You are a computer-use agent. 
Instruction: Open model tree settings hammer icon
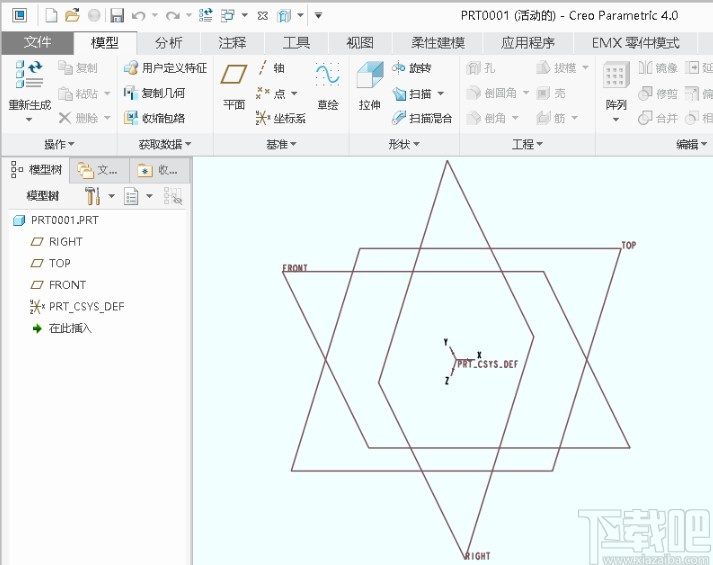point(92,196)
